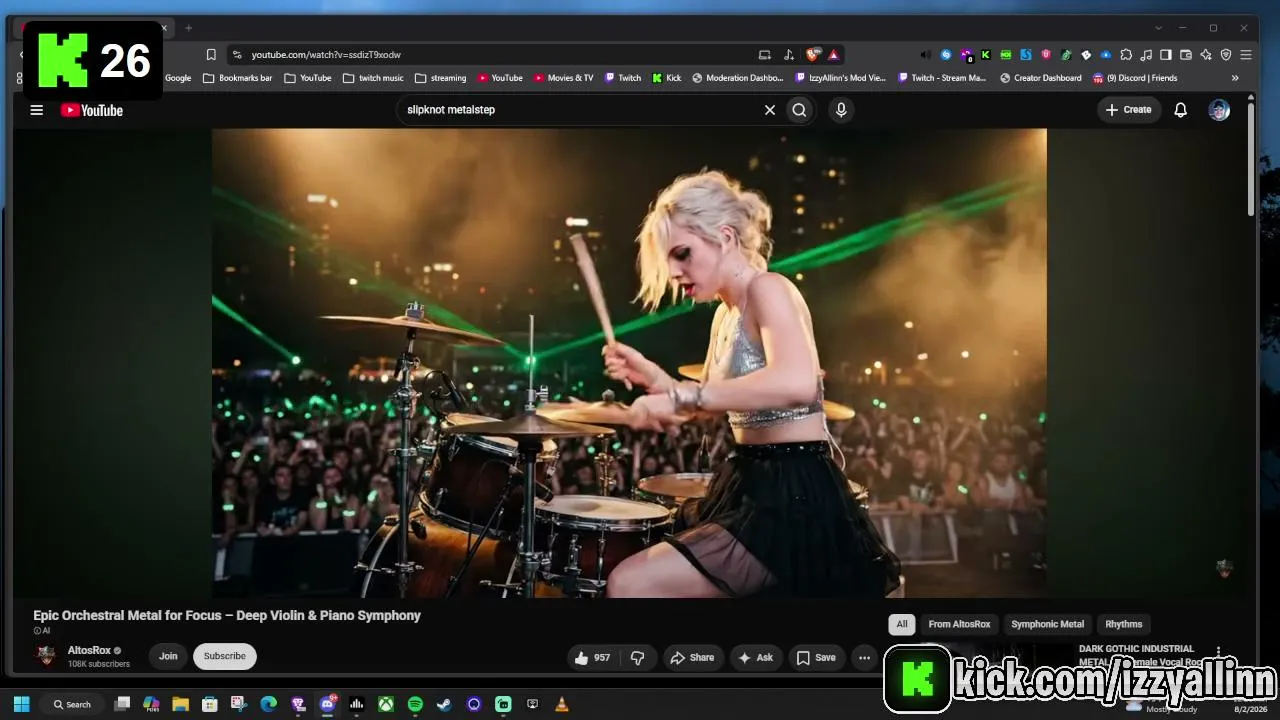Open Brave Shields lion icon

(x=813, y=55)
